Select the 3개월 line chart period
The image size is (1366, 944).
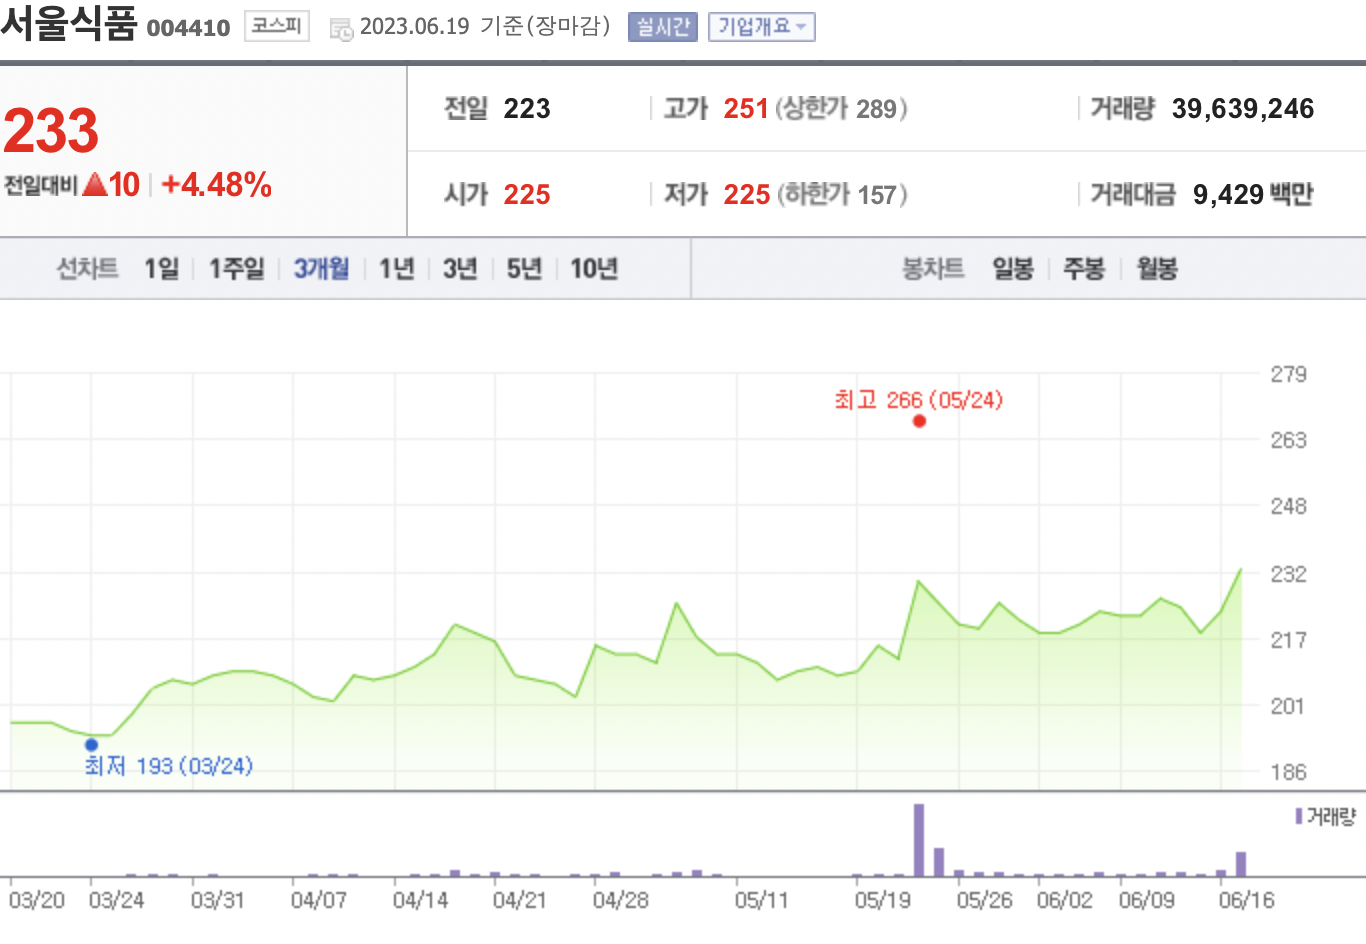pyautogui.click(x=321, y=268)
